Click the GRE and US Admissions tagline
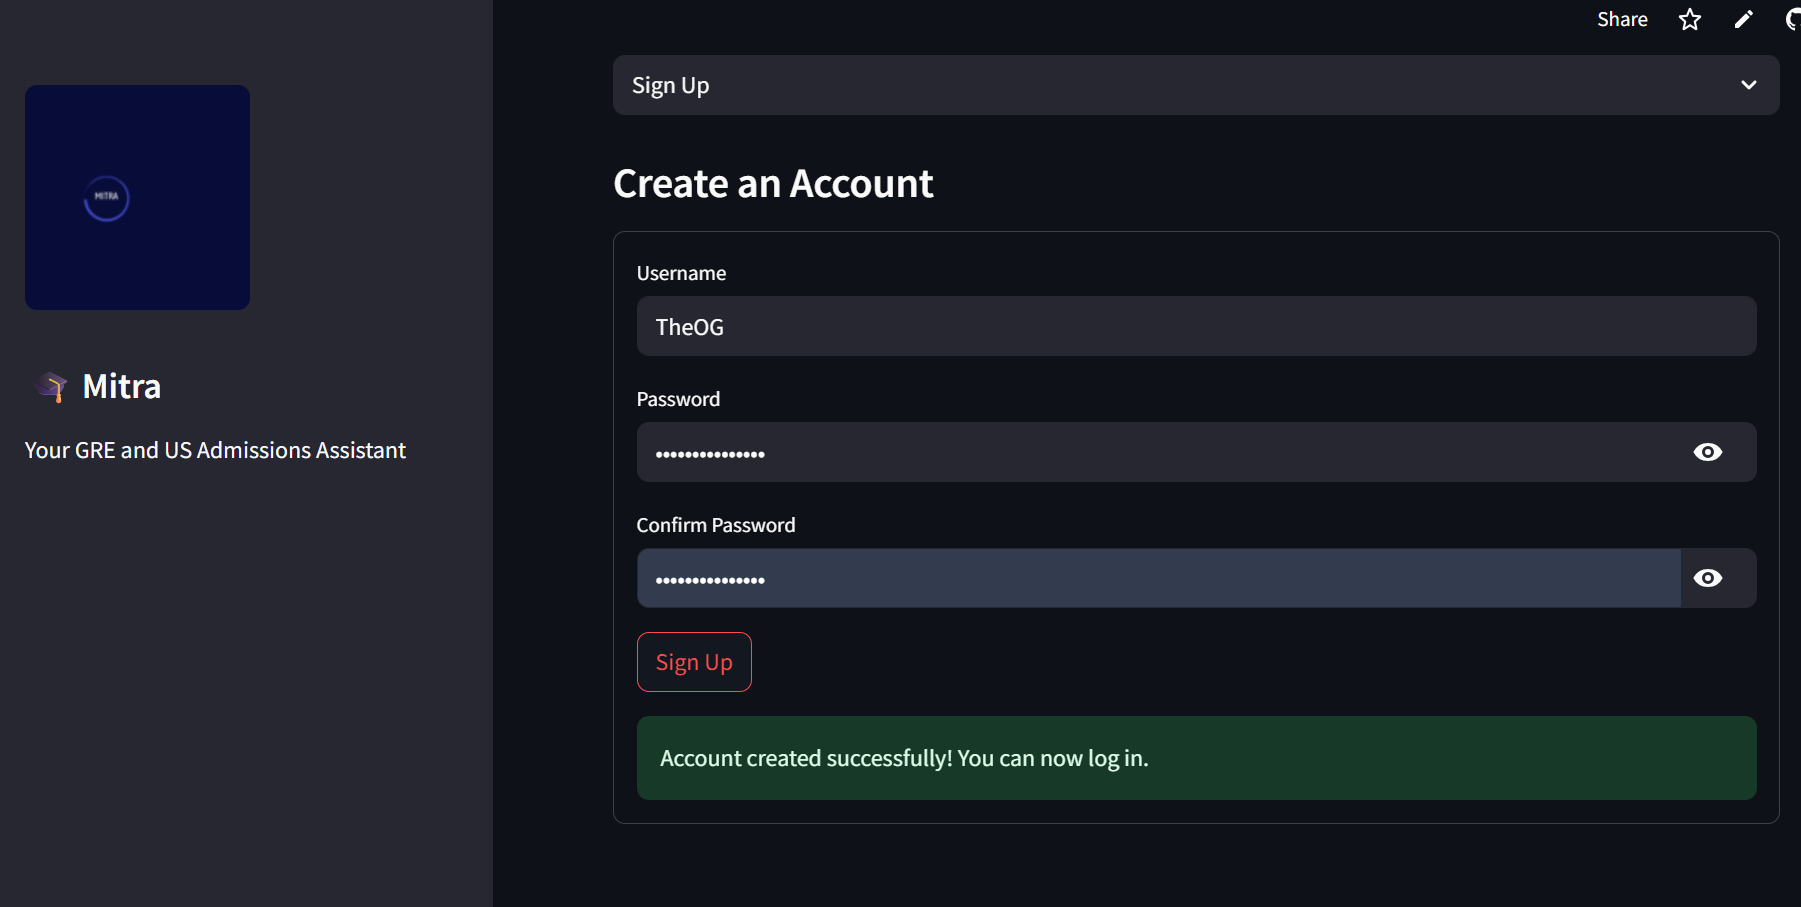Viewport: 1801px width, 907px height. (215, 450)
